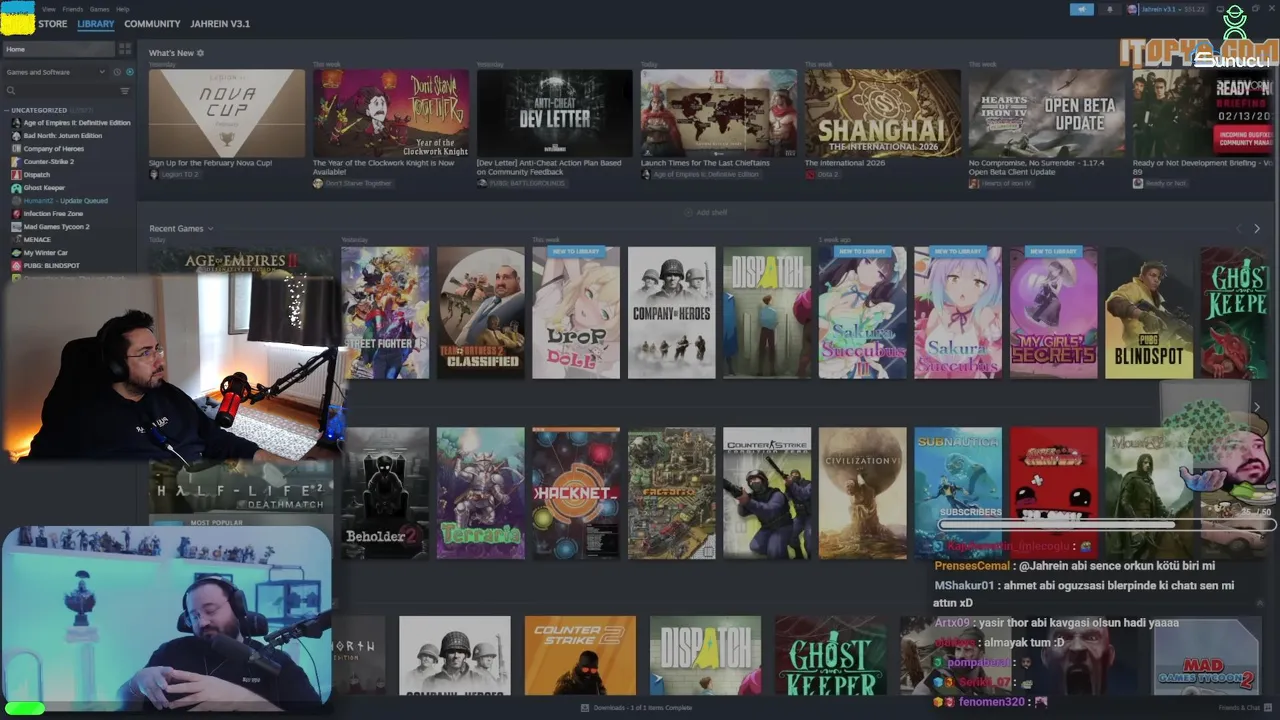Open the COMMUNITY tab

tap(153, 24)
